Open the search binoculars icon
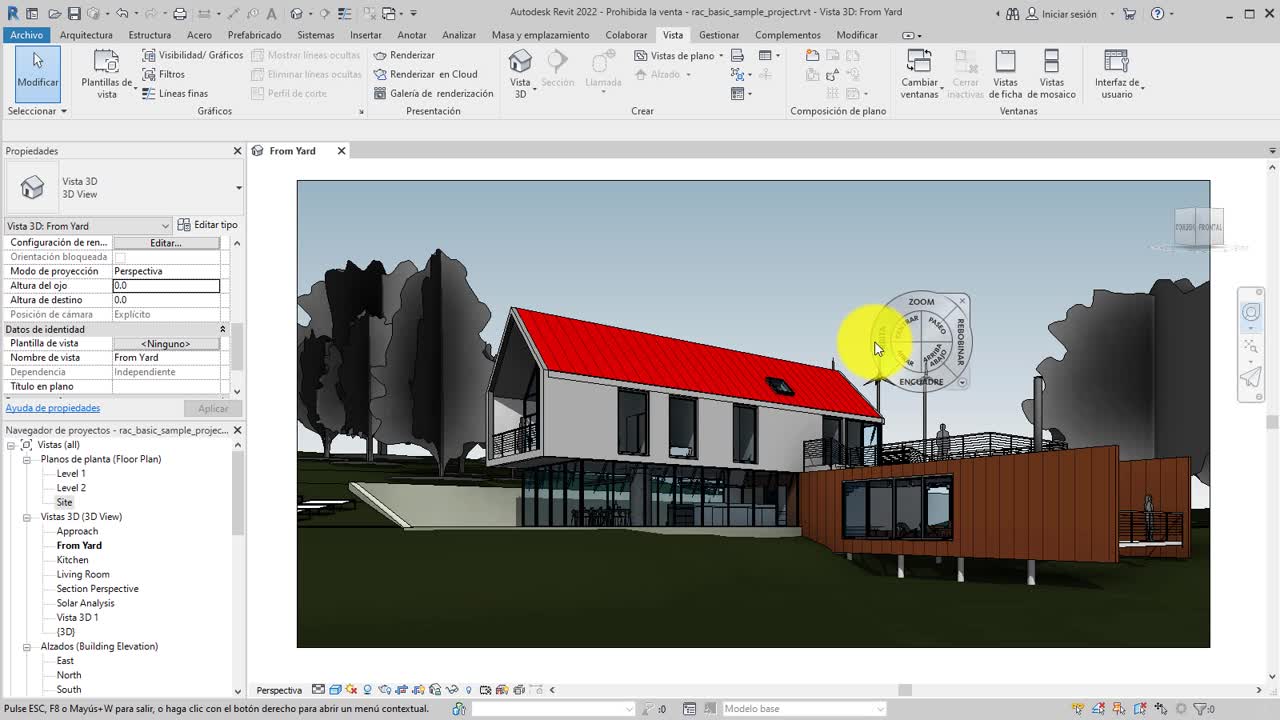Screen dimensions: 1280x720 coord(1012,14)
